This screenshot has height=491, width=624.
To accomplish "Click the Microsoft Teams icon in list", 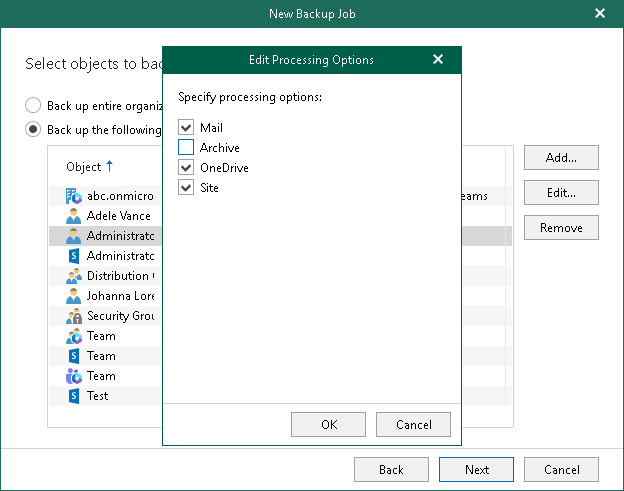I will click(73, 376).
